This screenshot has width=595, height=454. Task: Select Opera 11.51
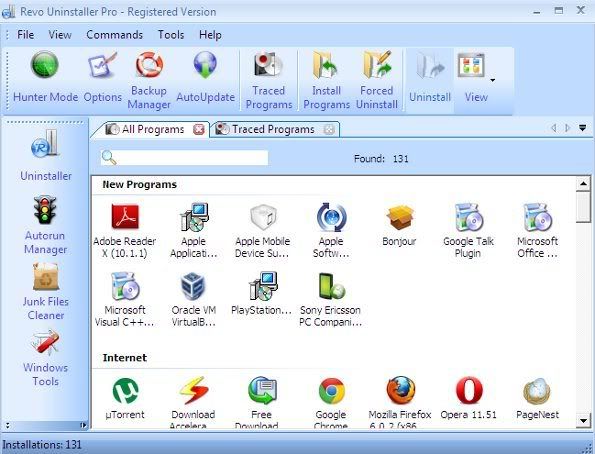point(468,399)
